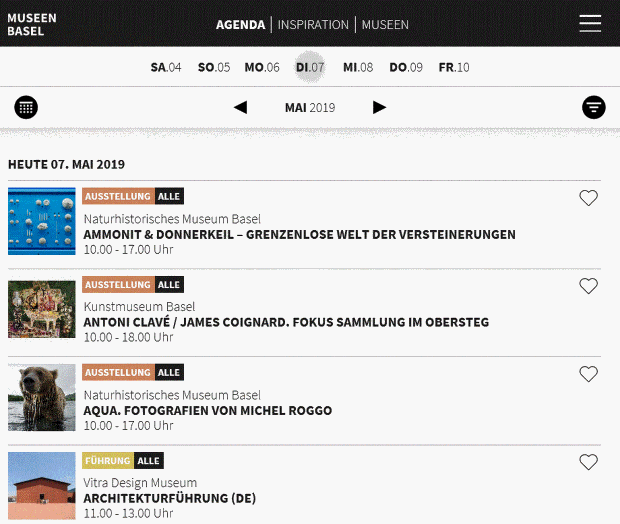620x524 pixels.
Task: Click ALLE tag on Architekturführung event
Action: coord(149,460)
